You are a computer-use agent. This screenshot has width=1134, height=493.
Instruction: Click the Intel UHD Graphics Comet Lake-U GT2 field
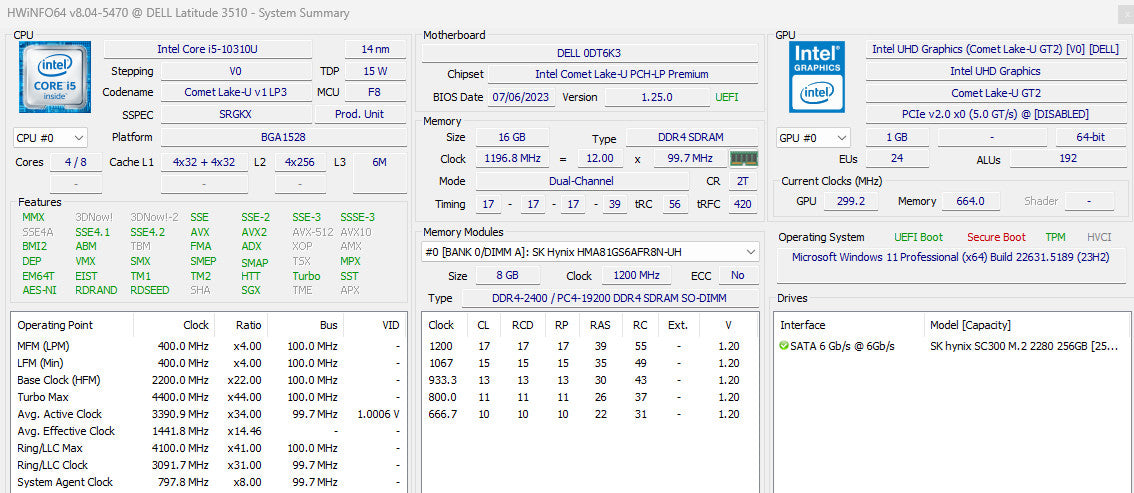pyautogui.click(x=995, y=49)
